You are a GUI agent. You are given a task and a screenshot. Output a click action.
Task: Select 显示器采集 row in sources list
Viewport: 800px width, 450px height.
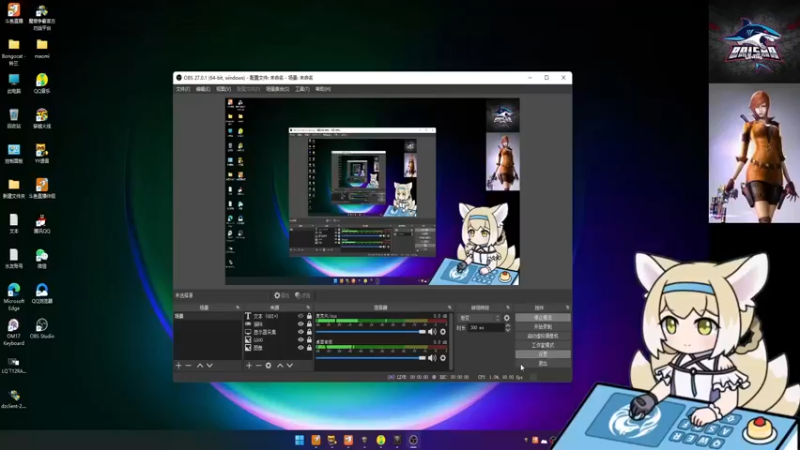click(278, 332)
